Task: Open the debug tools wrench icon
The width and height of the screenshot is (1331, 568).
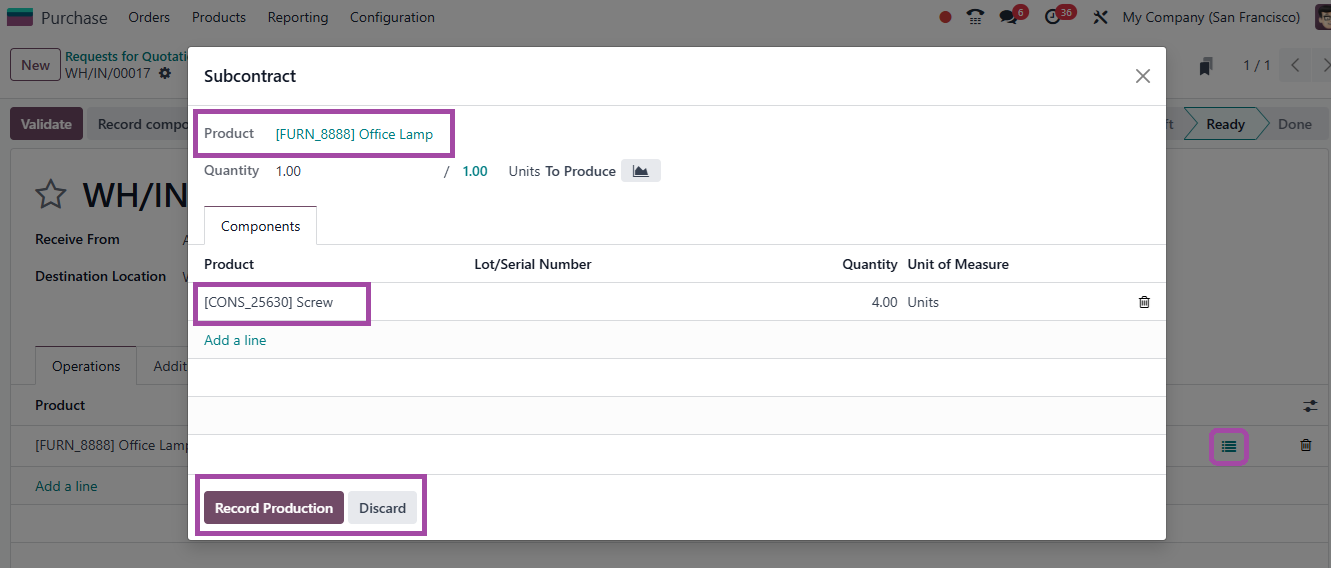Action: tap(1101, 17)
